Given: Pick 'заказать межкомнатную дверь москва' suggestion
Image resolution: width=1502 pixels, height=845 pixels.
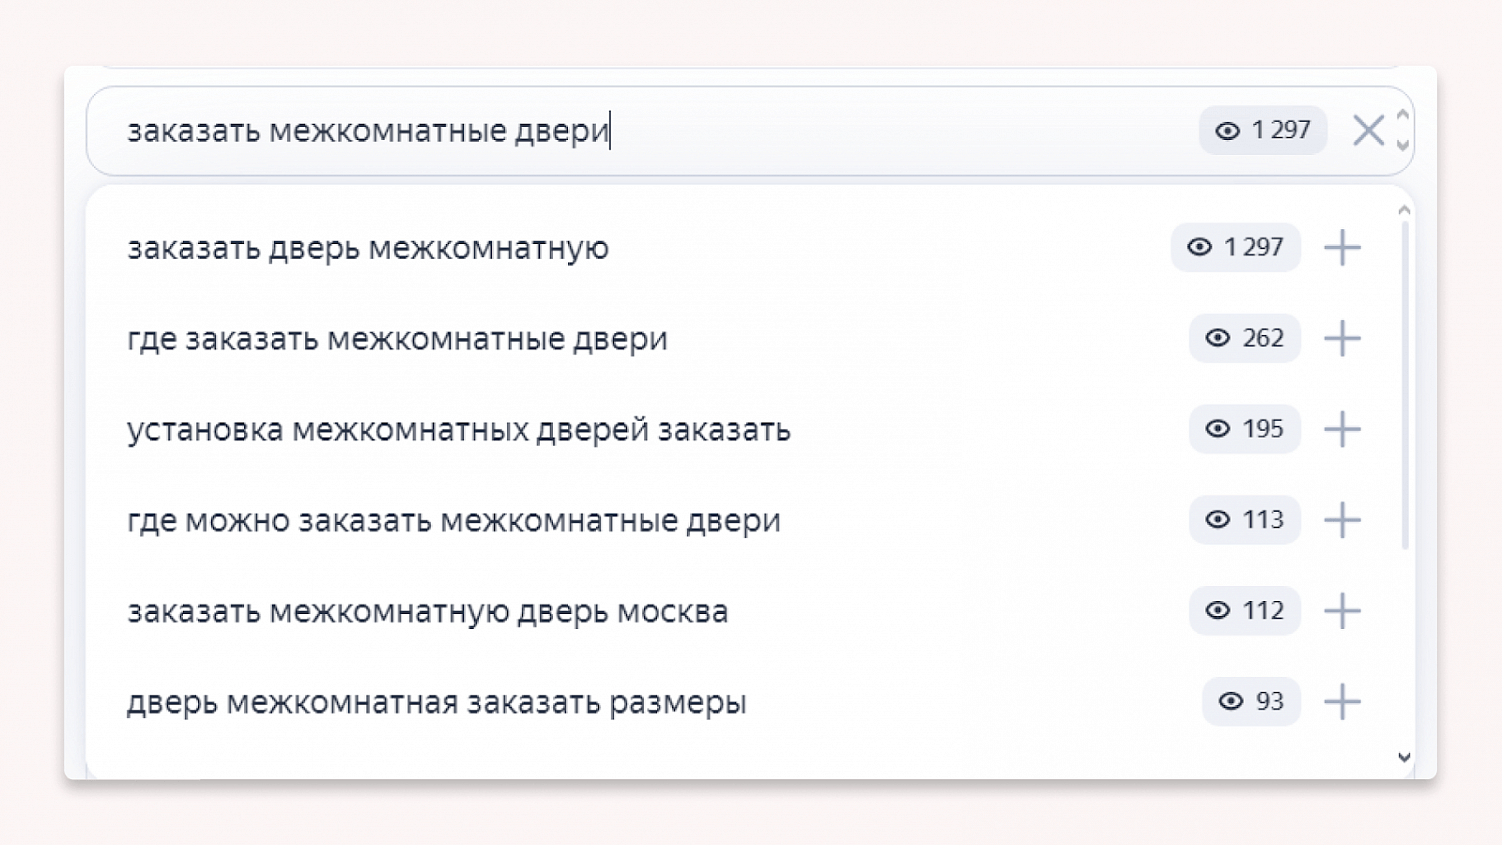Looking at the screenshot, I should click(427, 611).
